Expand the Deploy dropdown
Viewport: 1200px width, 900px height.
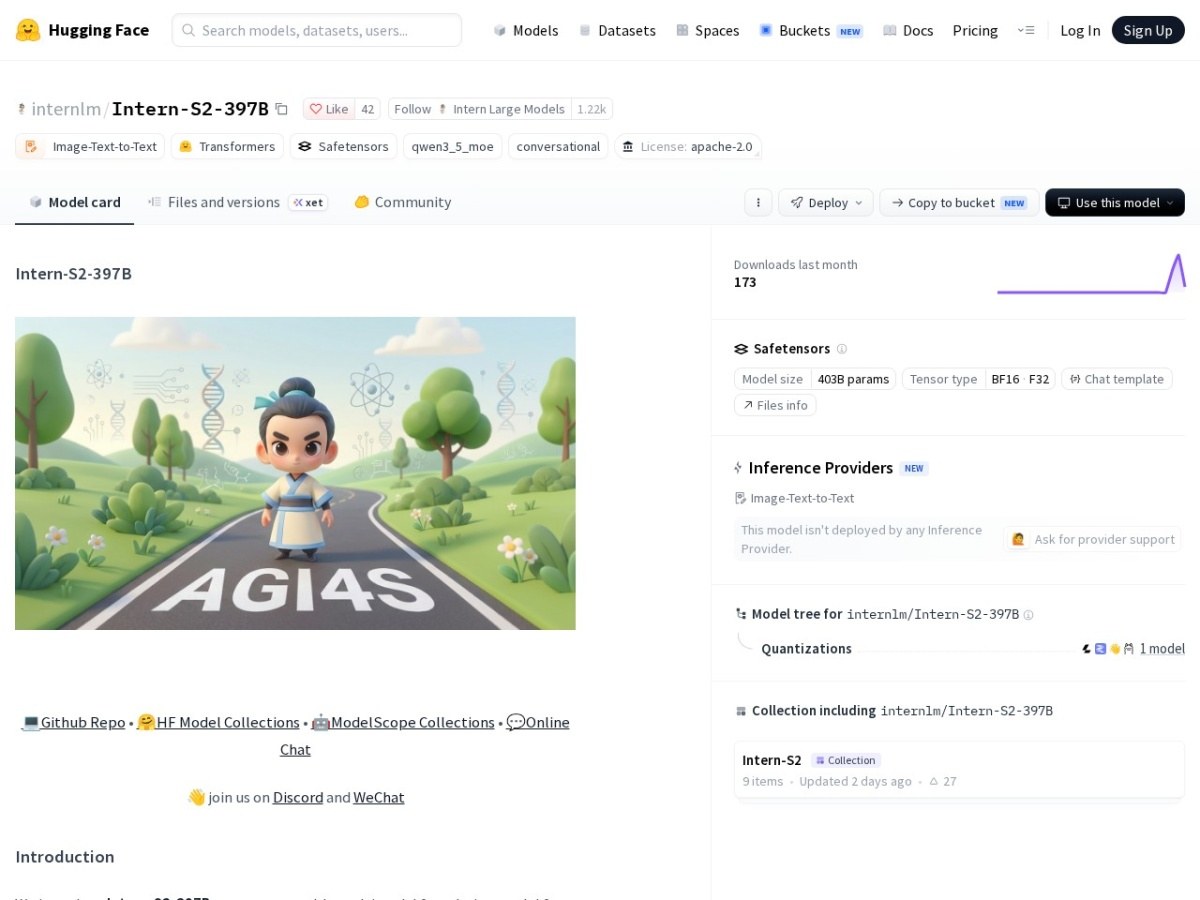(x=826, y=202)
